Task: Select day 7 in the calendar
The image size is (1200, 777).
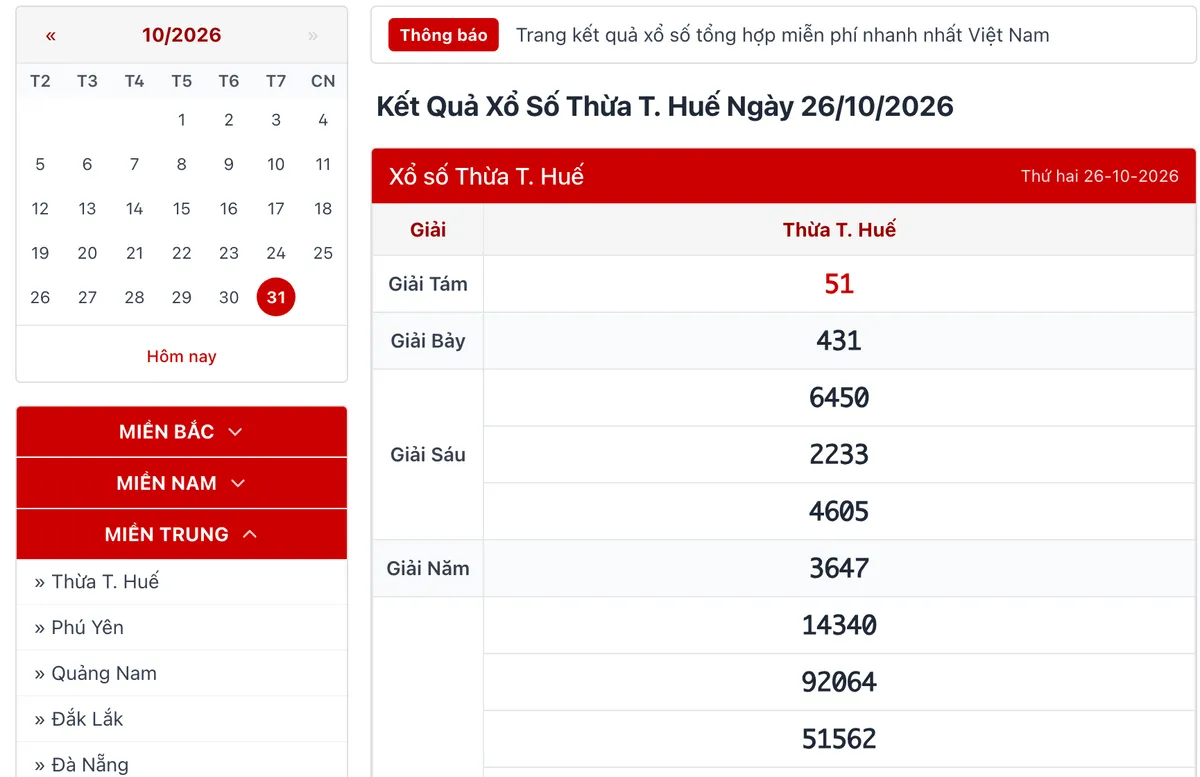Action: tap(134, 164)
